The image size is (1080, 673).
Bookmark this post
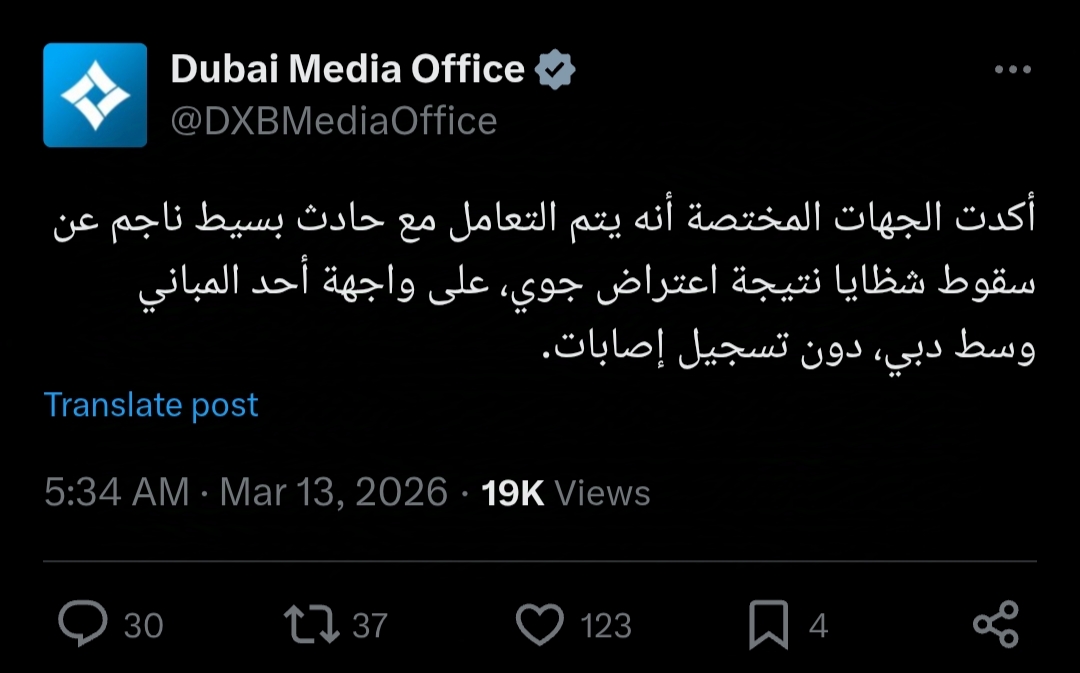(x=769, y=625)
